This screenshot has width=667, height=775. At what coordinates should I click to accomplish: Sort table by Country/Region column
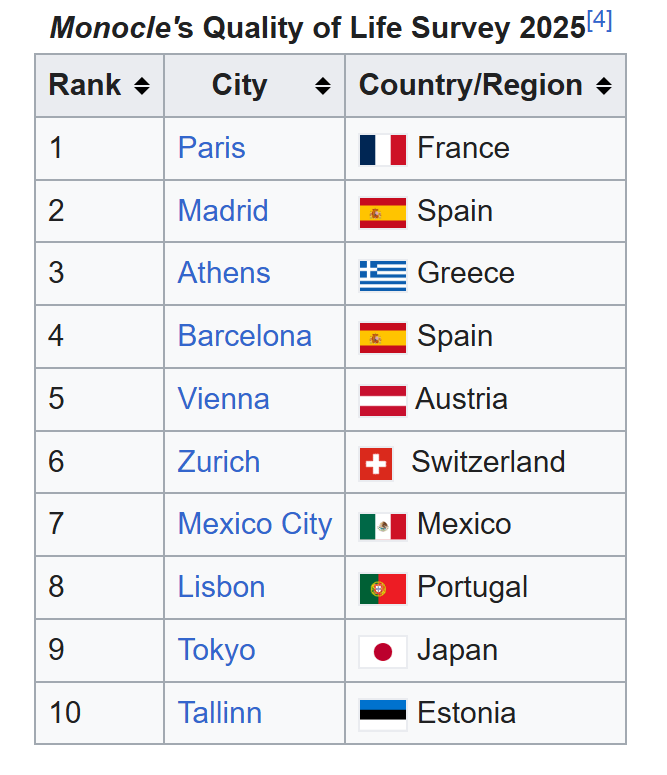coord(603,87)
